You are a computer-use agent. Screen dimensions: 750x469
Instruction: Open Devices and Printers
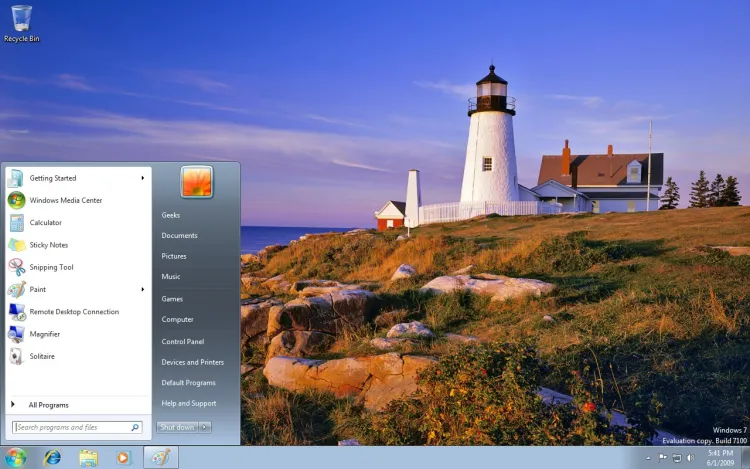(193, 362)
